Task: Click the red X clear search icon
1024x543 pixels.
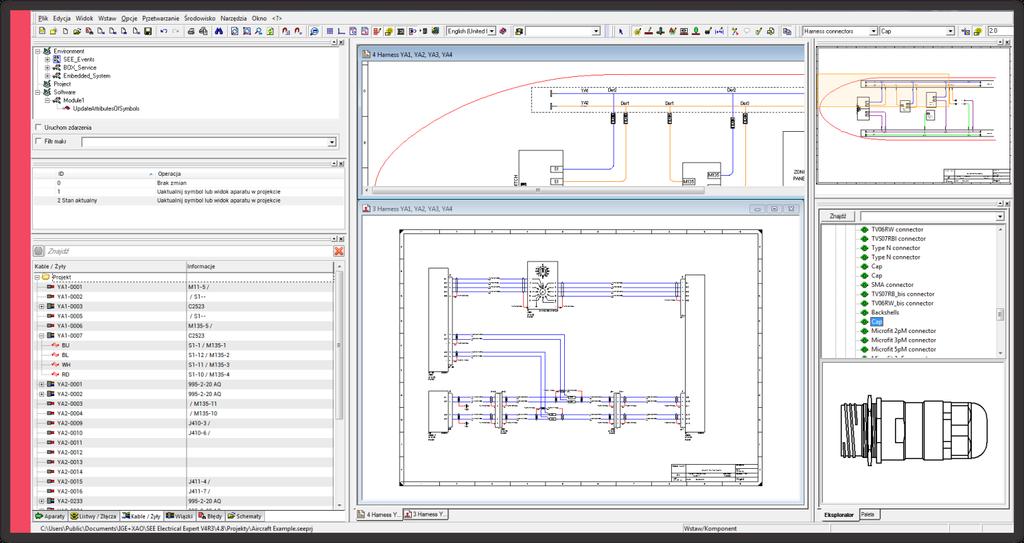Action: point(338,251)
